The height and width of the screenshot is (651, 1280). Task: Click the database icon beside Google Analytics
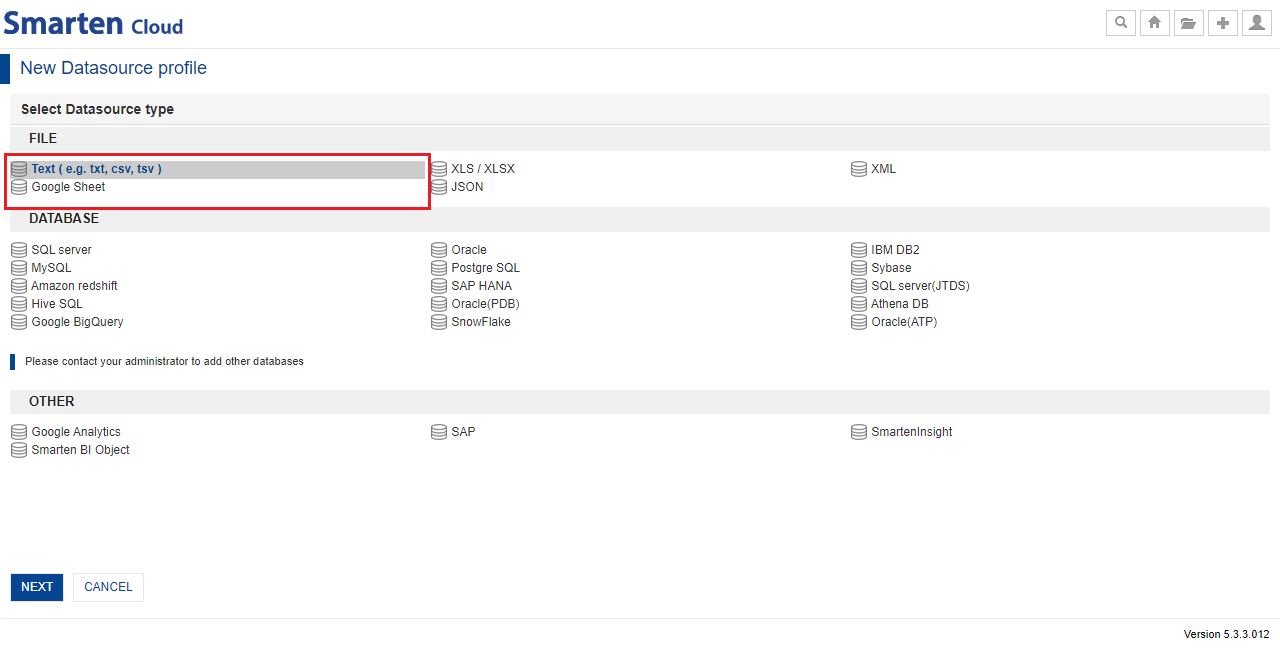pos(19,432)
